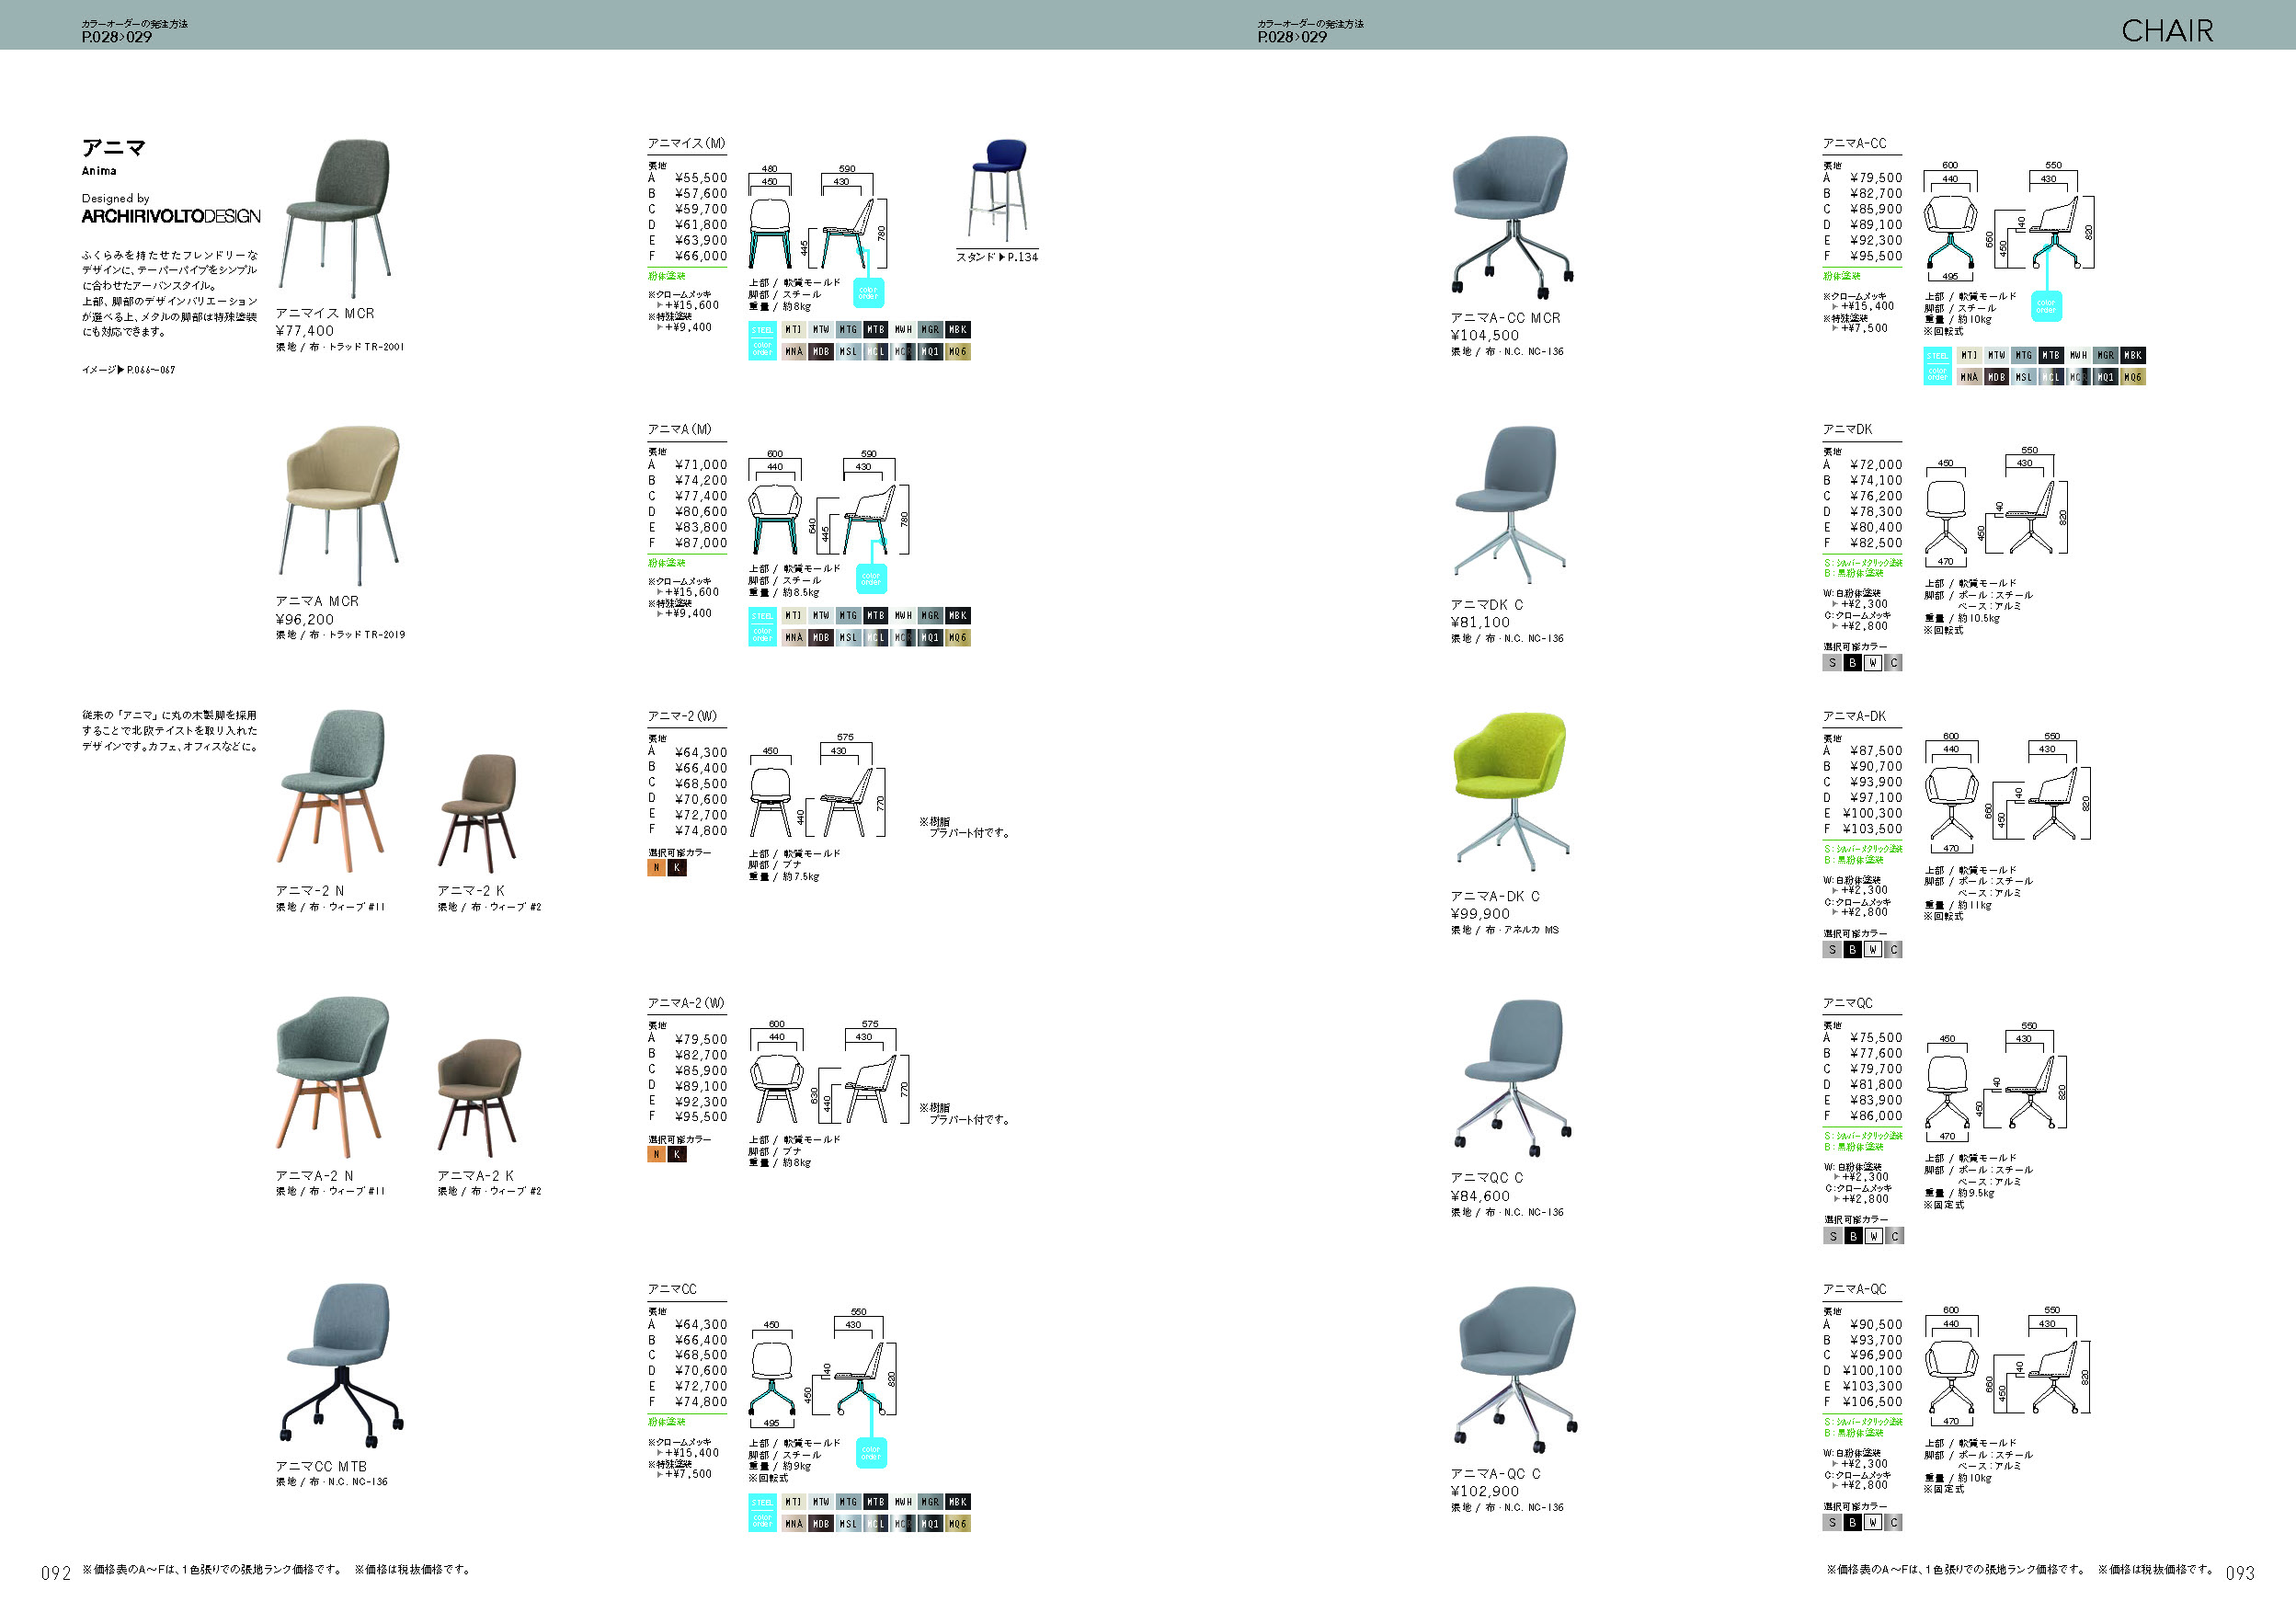Click price ¥87,000 in アニマA(M) table
The image size is (2296, 1624).
(x=701, y=544)
